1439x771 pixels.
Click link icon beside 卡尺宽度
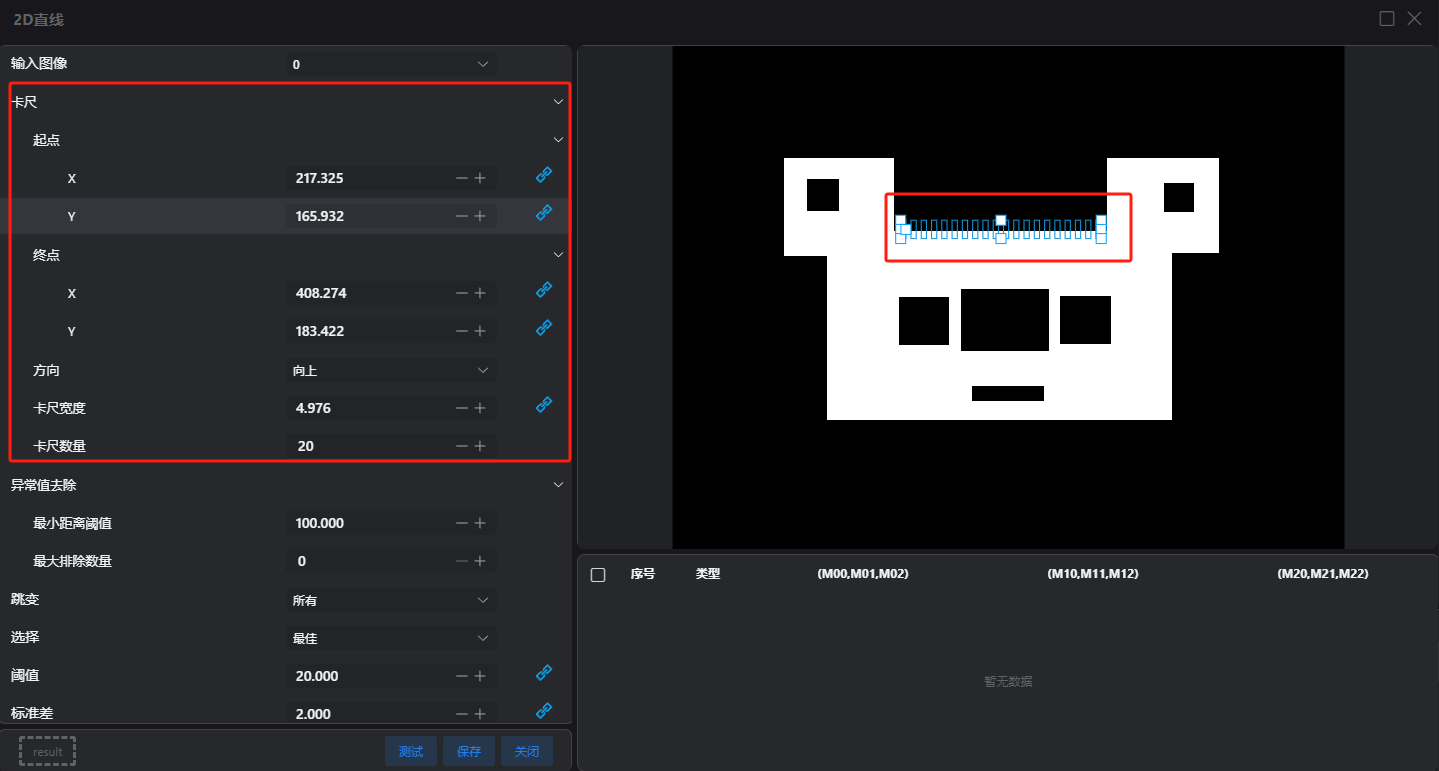[x=544, y=405]
